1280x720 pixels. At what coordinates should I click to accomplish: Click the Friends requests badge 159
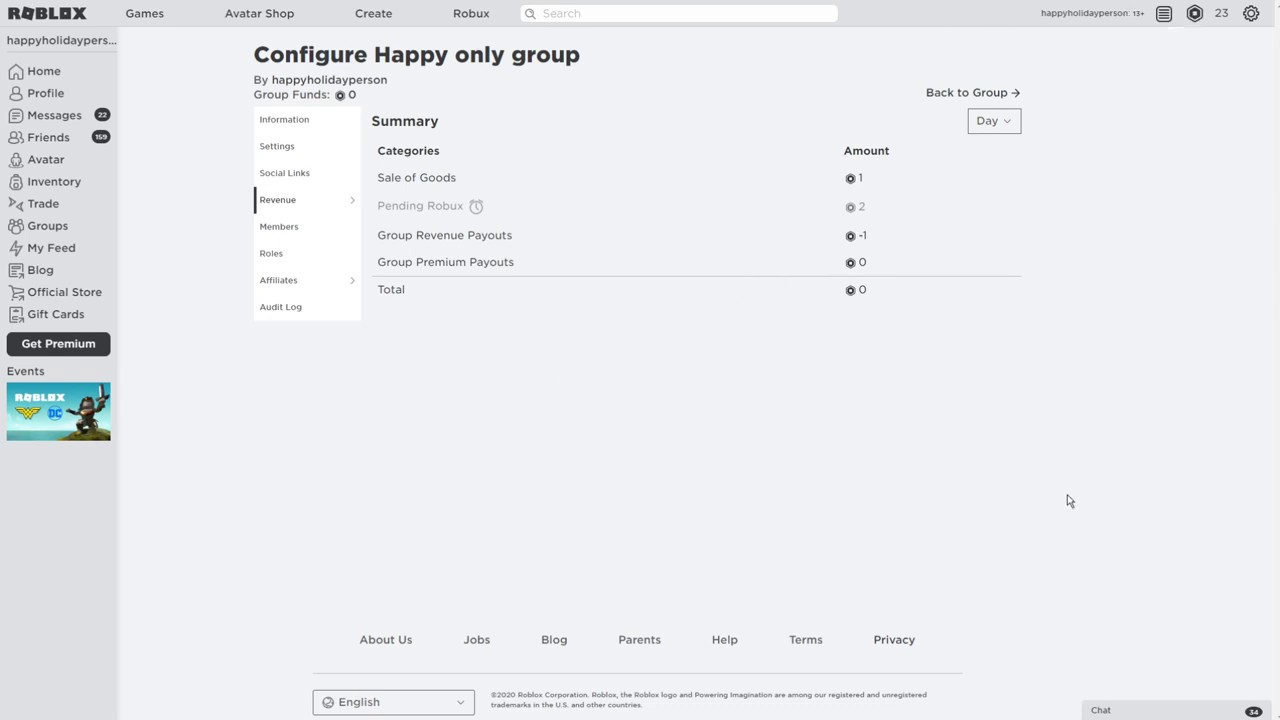[x=101, y=137]
